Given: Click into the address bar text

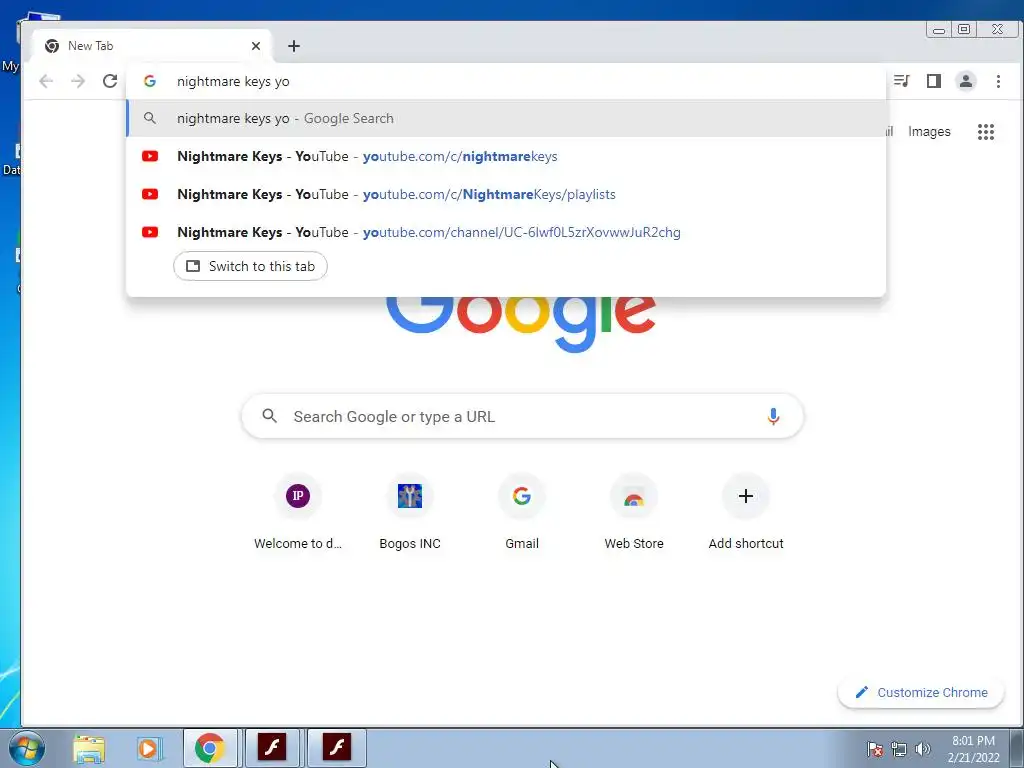Looking at the screenshot, I should pyautogui.click(x=233, y=82).
